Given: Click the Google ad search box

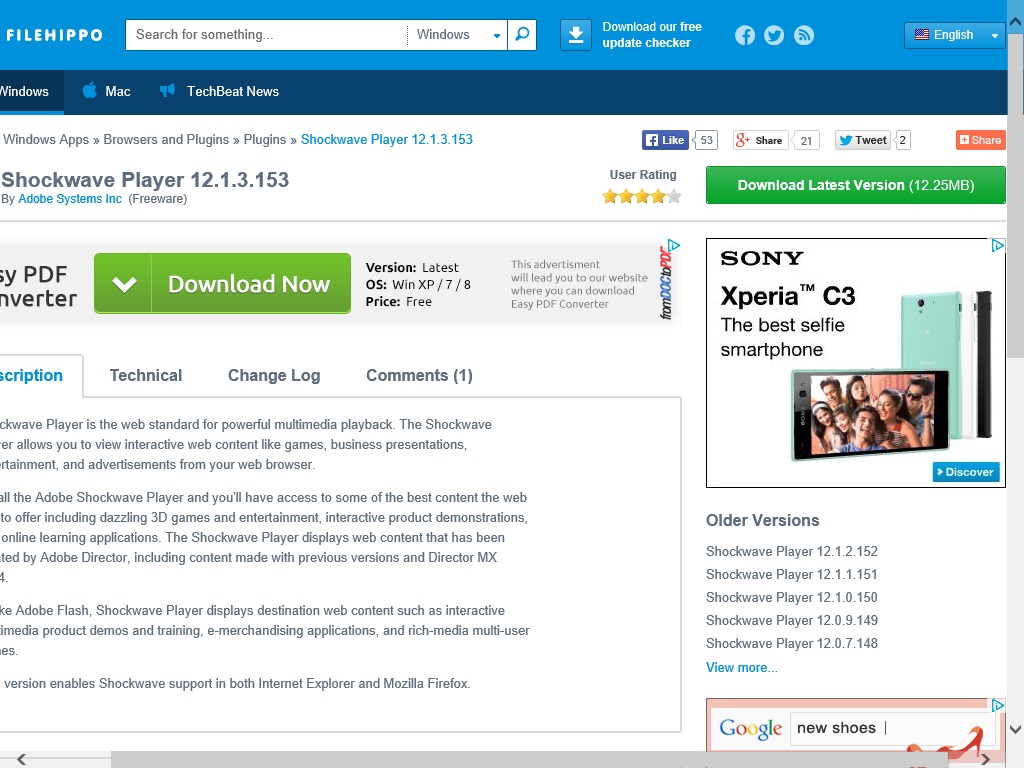Looking at the screenshot, I should (891, 728).
